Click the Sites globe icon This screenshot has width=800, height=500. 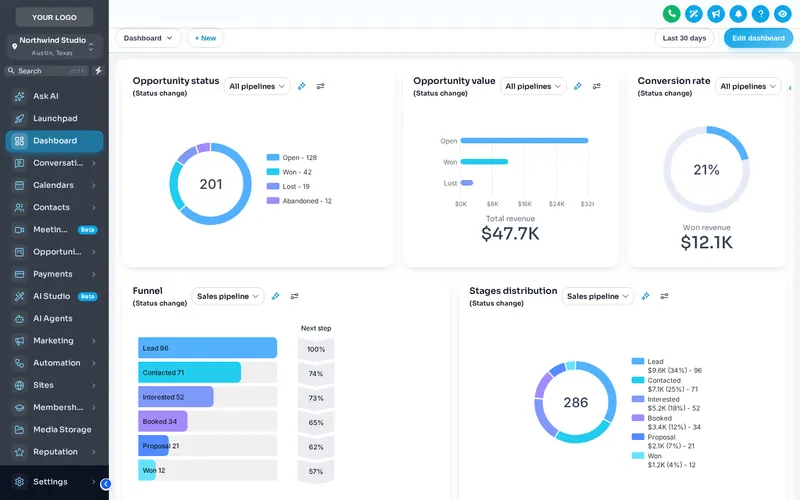(x=19, y=385)
